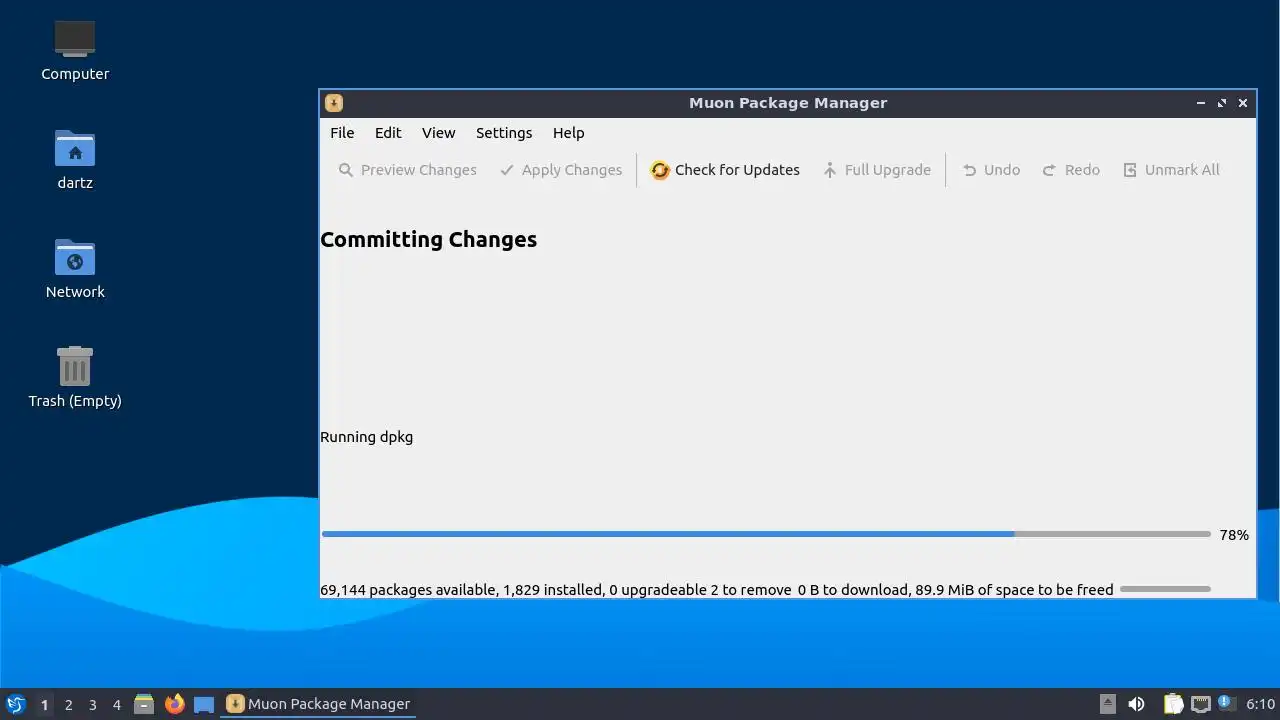The image size is (1280, 720).
Task: Open the Trash (Empty) desktop icon
Action: (x=75, y=377)
